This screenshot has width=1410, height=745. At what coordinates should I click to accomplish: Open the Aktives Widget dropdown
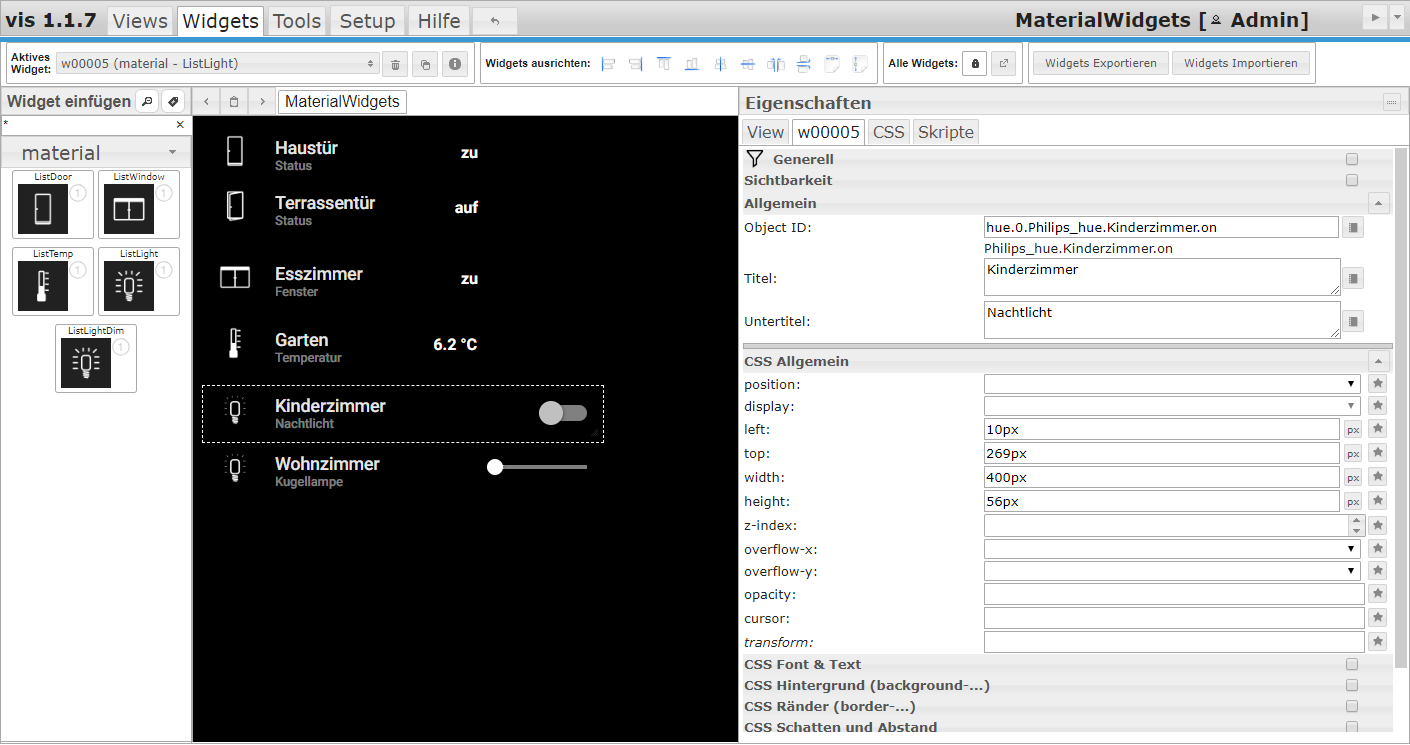point(217,64)
